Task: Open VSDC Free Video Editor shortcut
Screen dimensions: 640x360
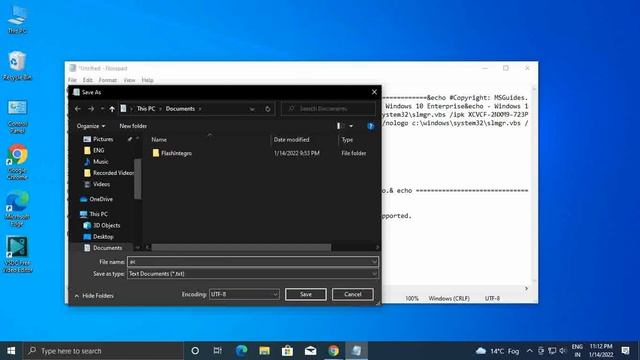Action: [17, 255]
